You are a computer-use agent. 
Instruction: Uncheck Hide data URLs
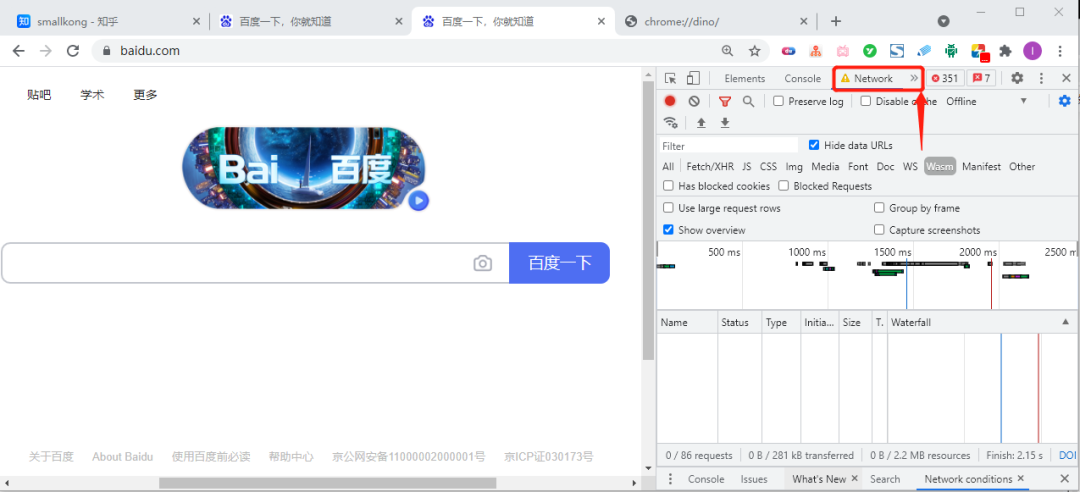coord(814,145)
